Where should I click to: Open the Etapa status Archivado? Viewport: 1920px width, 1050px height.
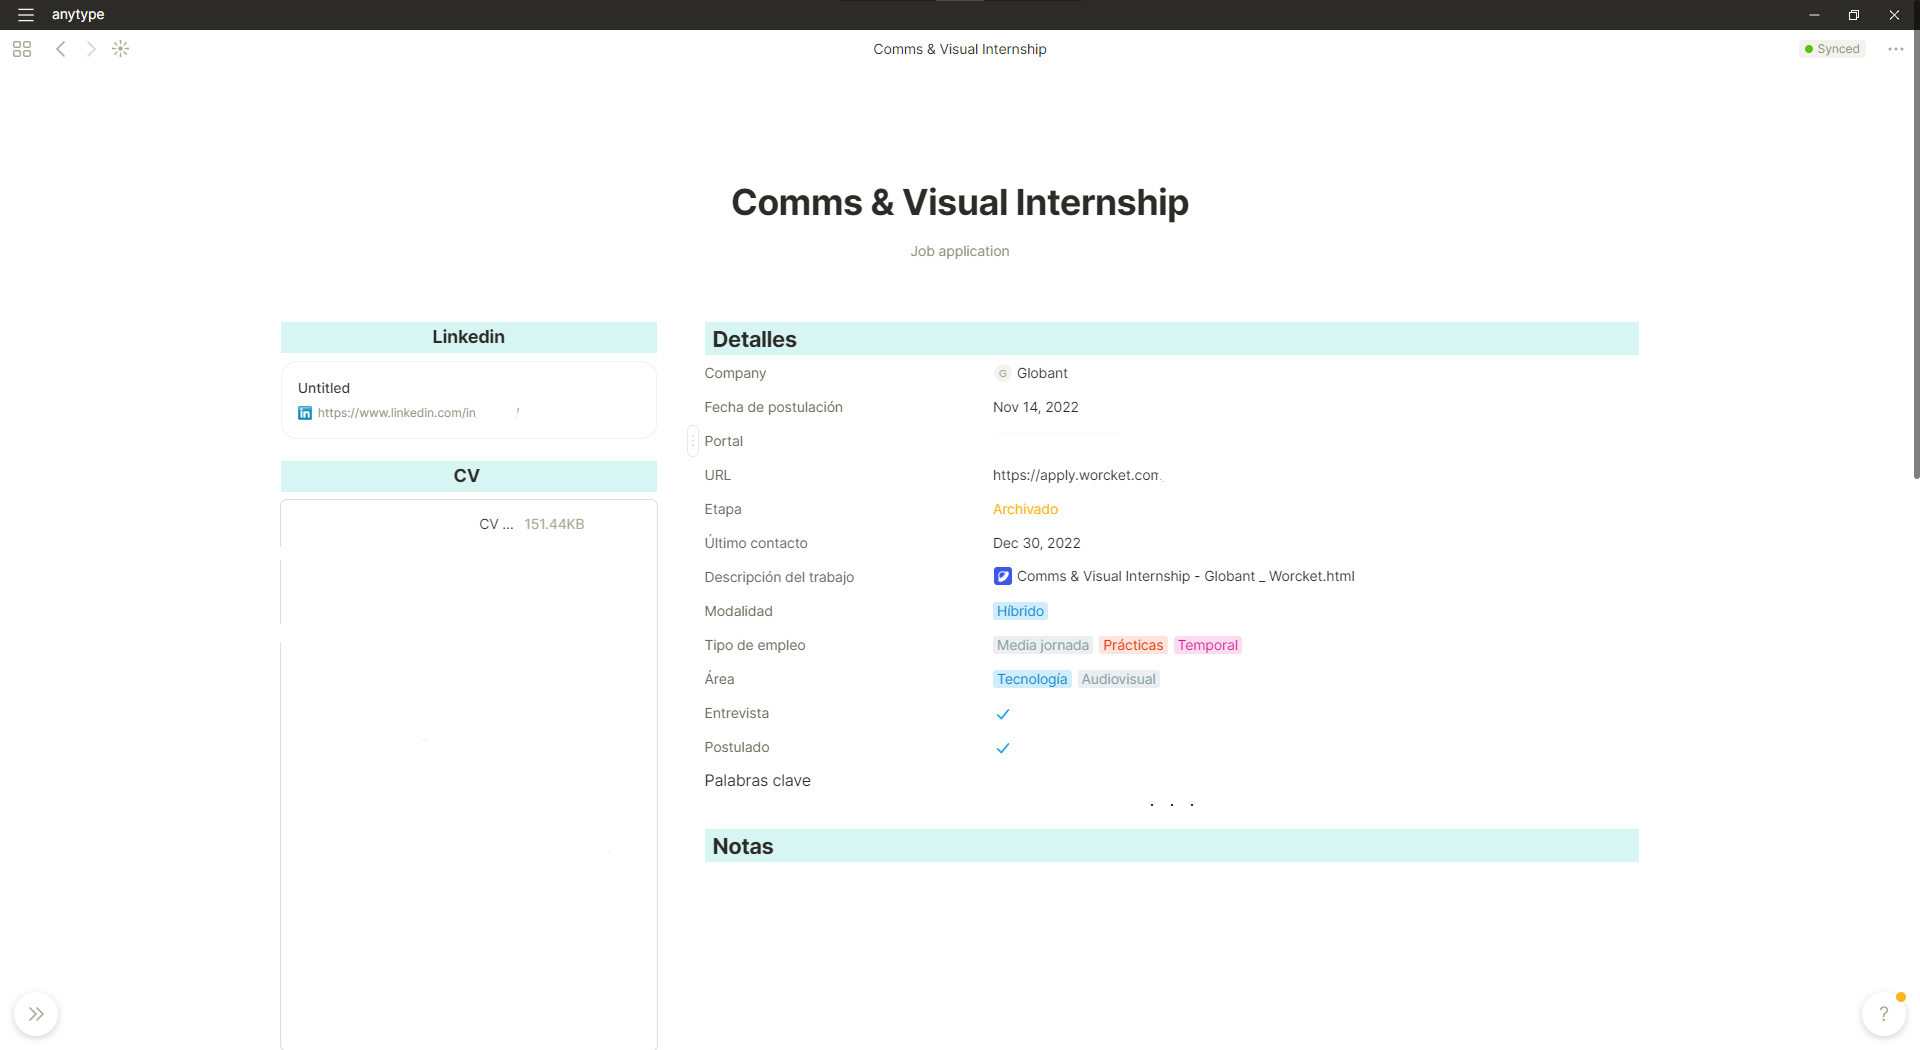[x=1025, y=509]
